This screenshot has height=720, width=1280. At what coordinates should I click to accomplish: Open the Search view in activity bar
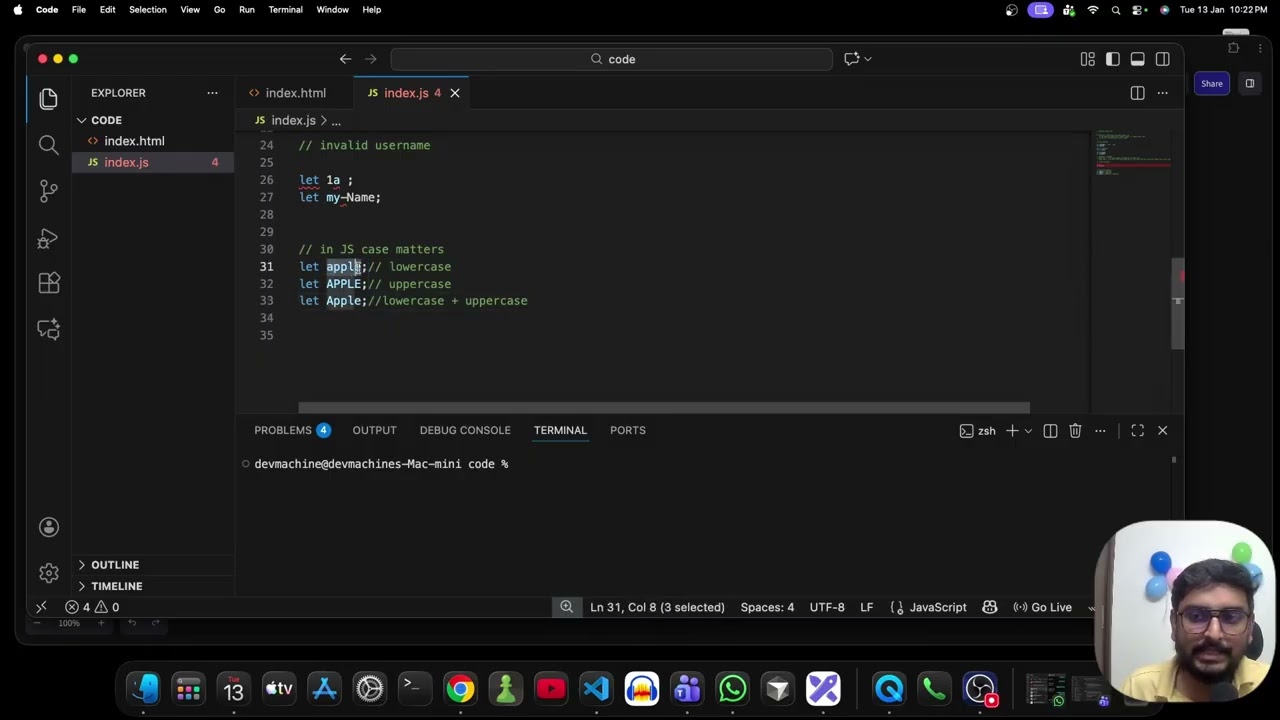click(x=48, y=145)
